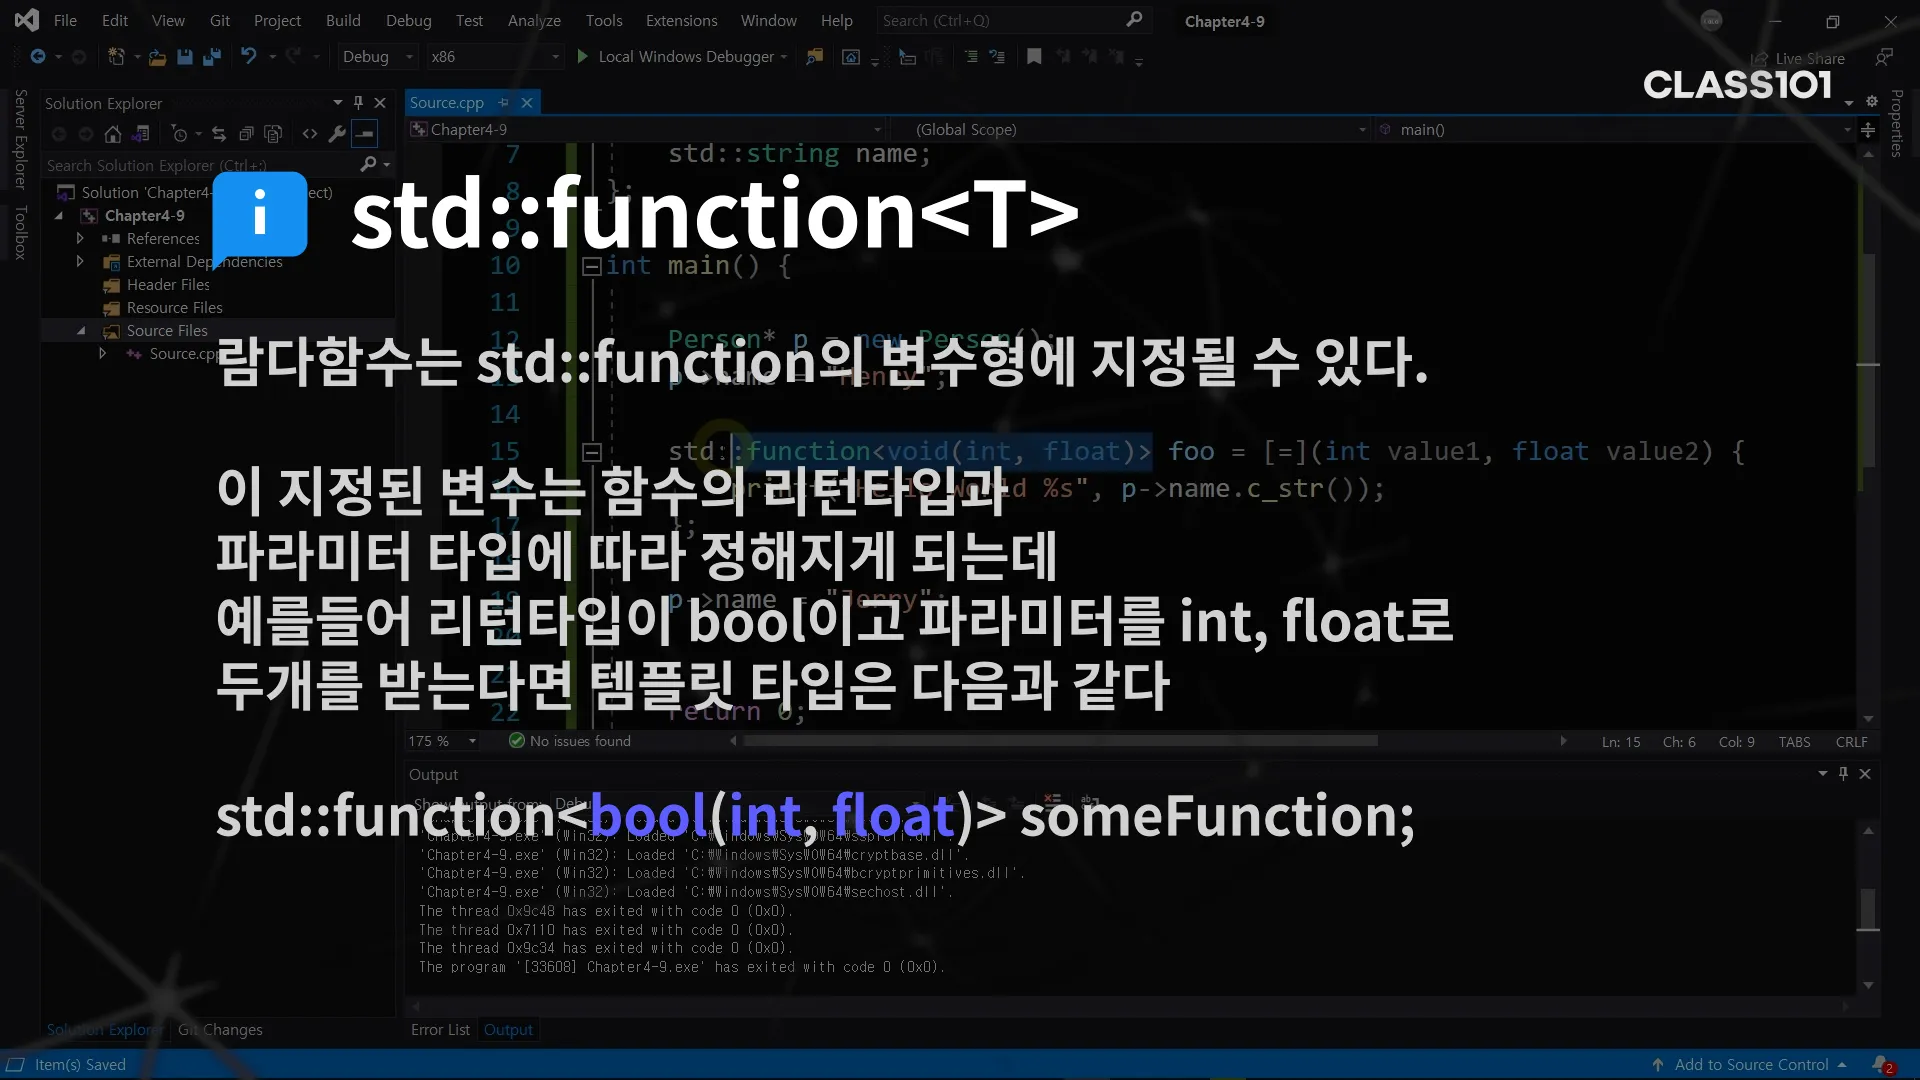Click Add to Source Control
Screen dimensions: 1920x1080
1750,1065
